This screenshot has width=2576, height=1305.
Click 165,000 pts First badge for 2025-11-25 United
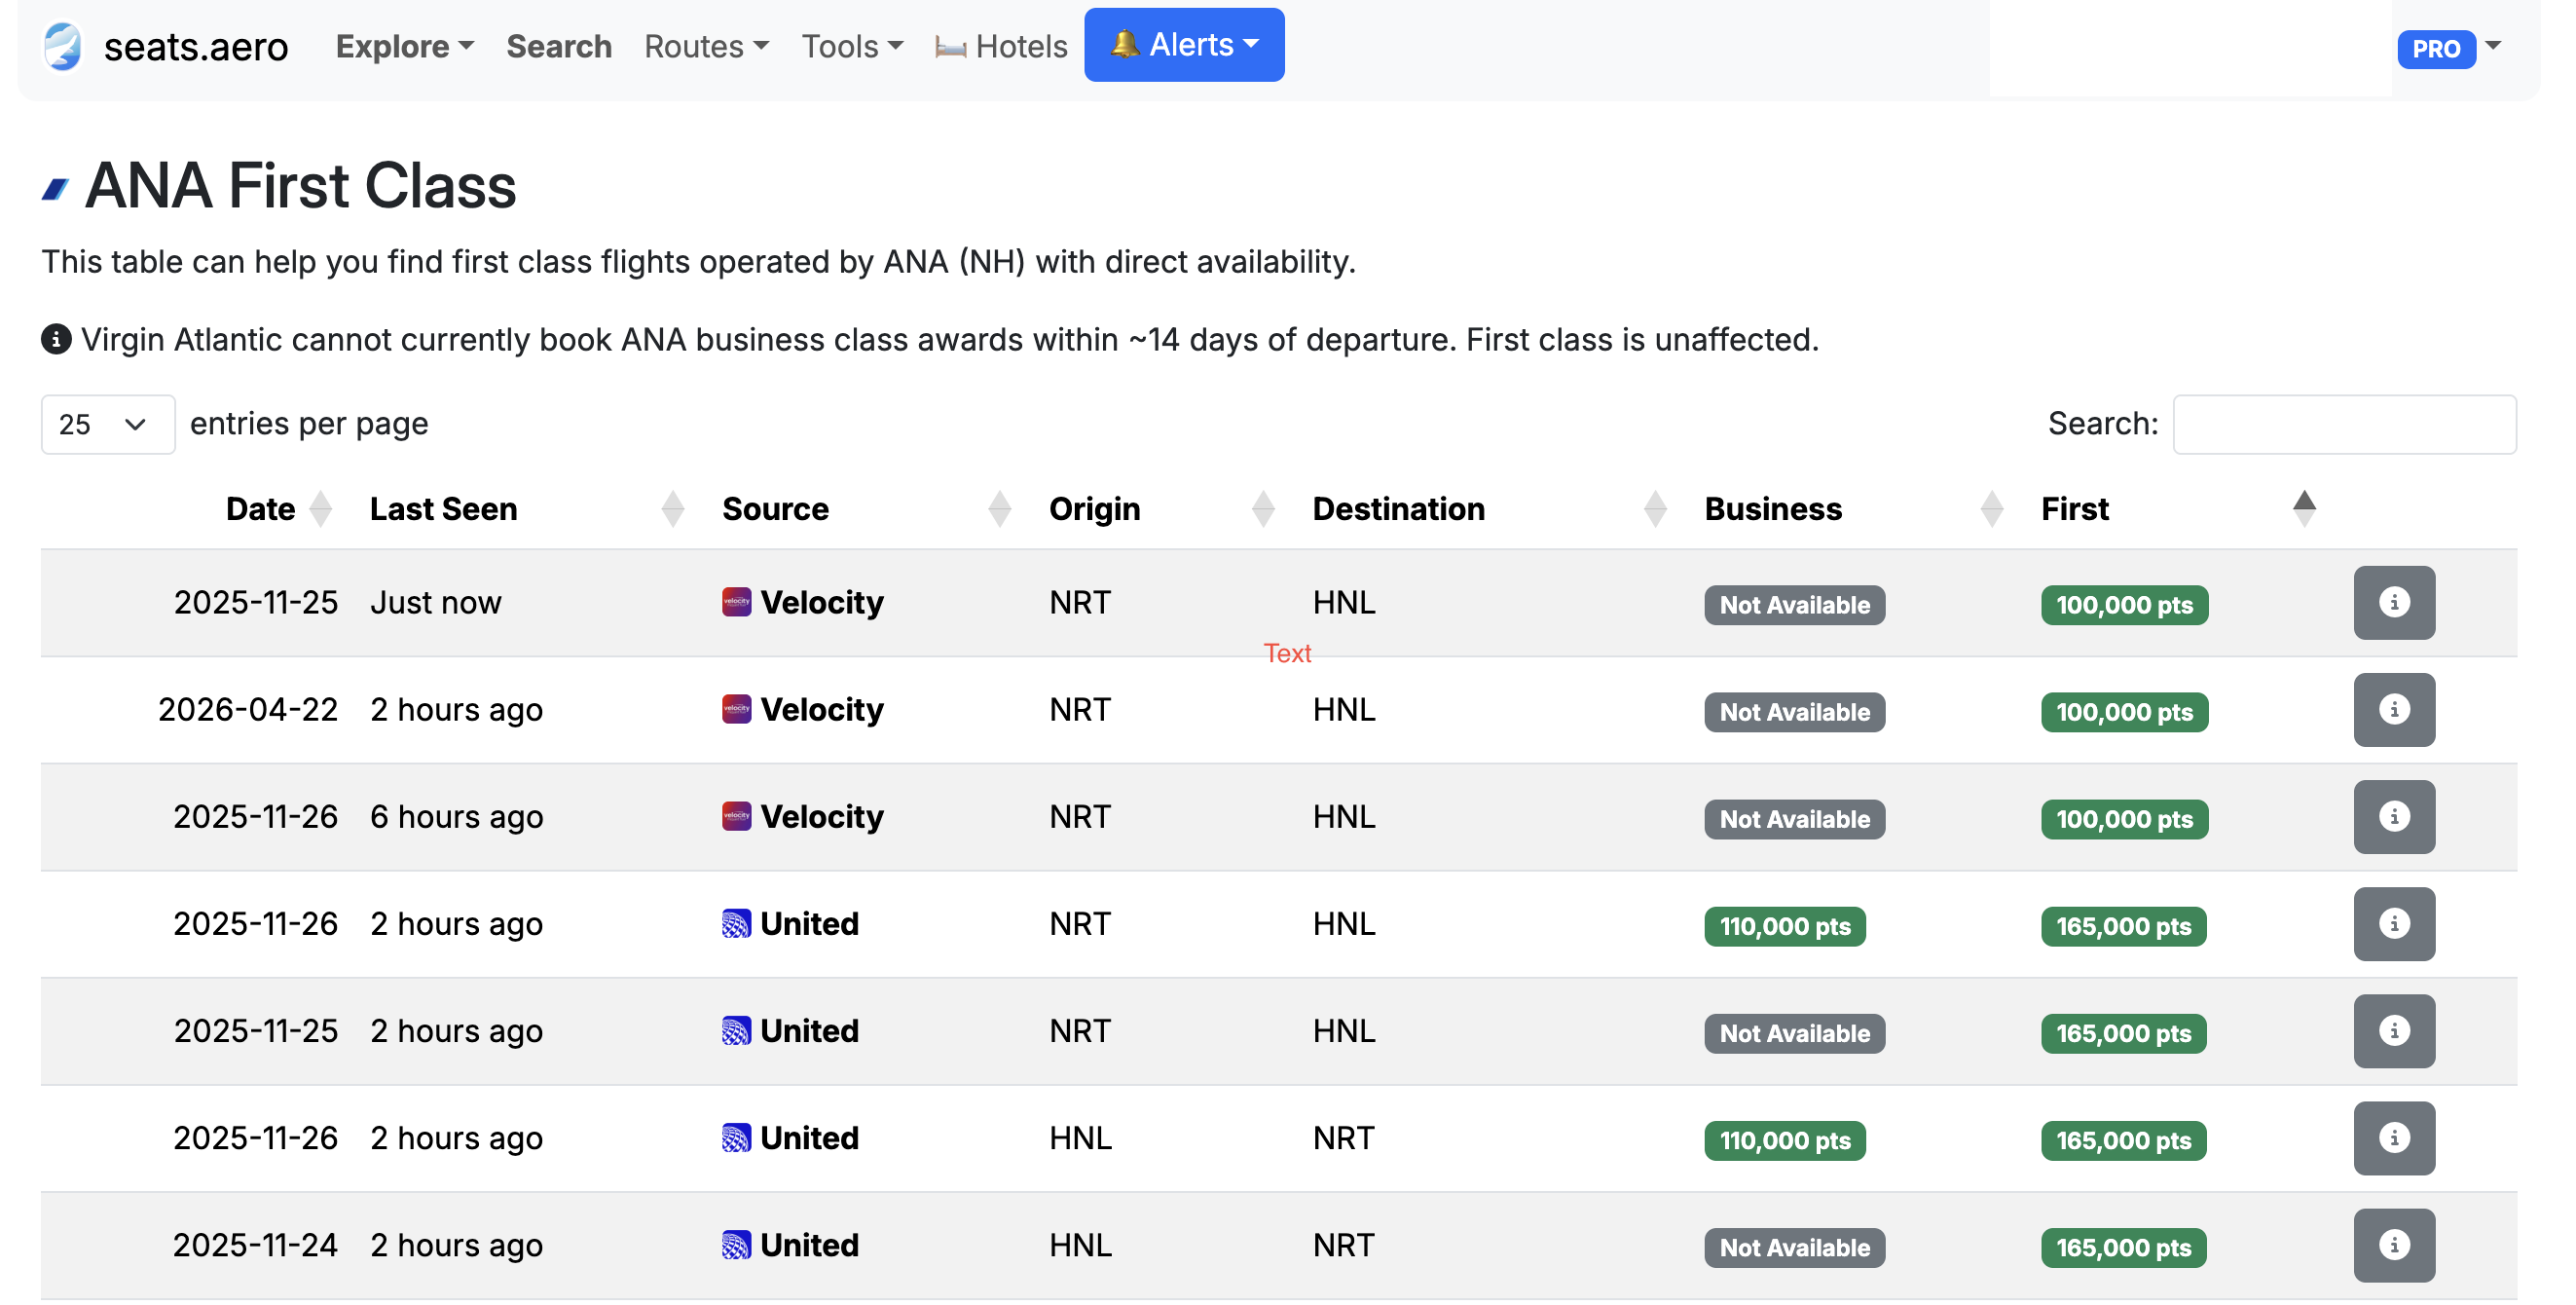click(x=2123, y=1033)
